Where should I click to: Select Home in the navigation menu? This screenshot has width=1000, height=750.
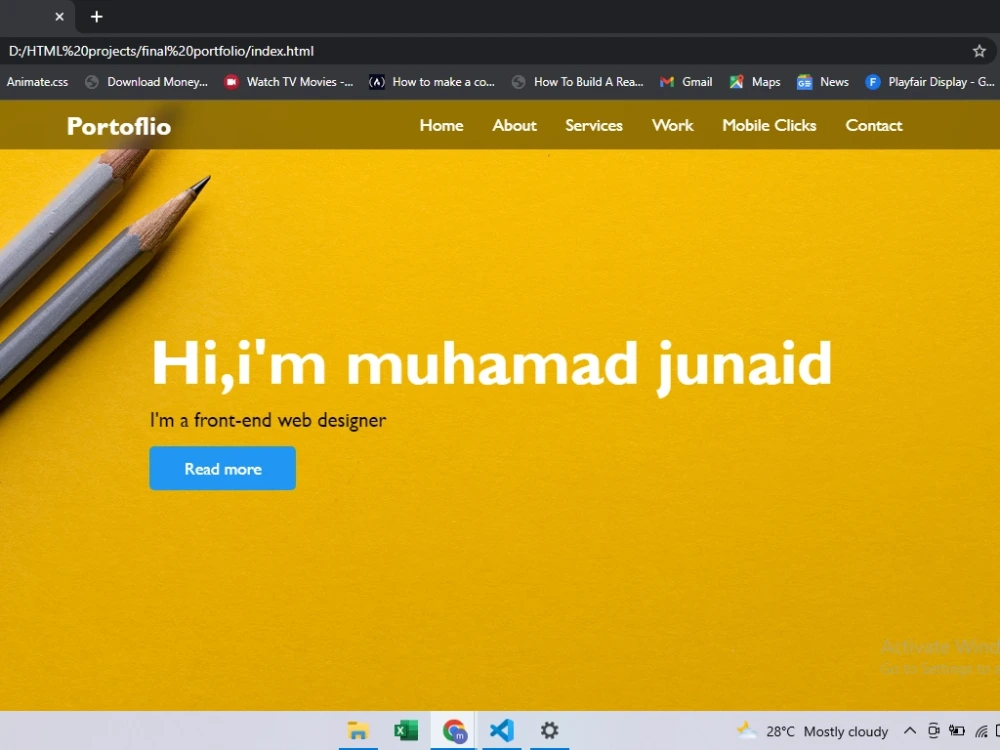pyautogui.click(x=441, y=125)
